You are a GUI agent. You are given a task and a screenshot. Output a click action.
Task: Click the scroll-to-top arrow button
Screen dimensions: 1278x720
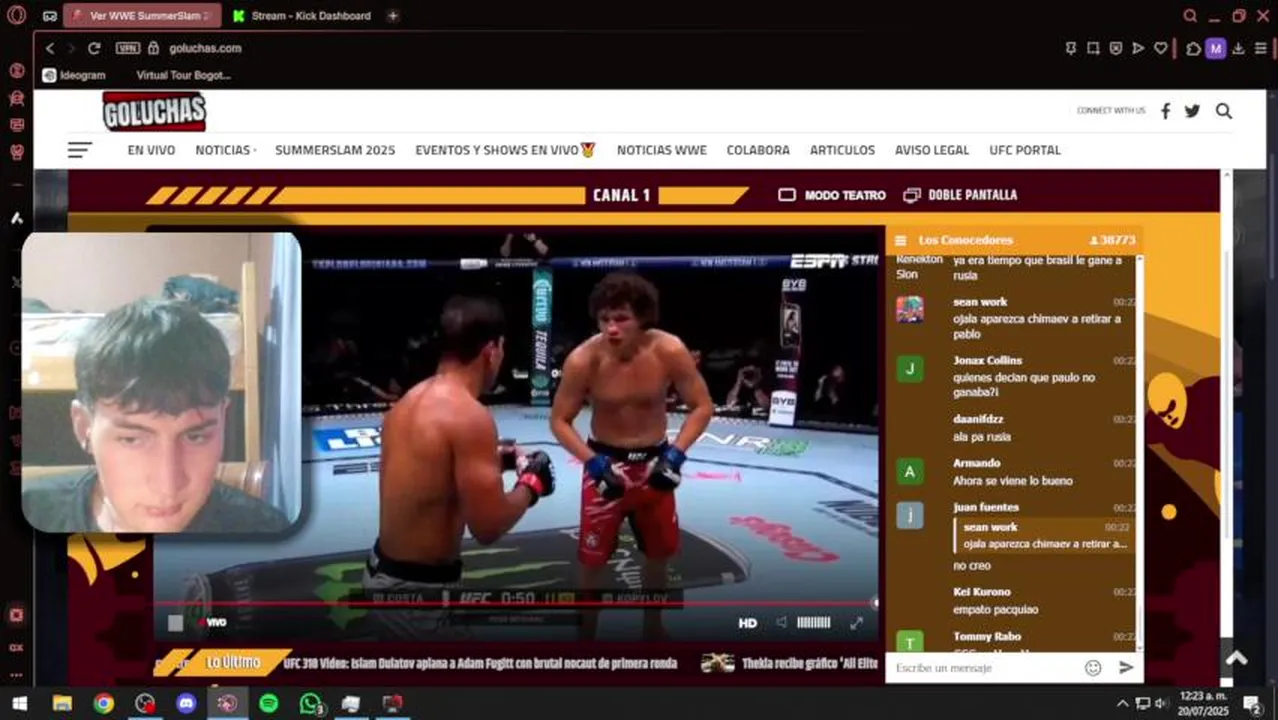pos(1237,658)
